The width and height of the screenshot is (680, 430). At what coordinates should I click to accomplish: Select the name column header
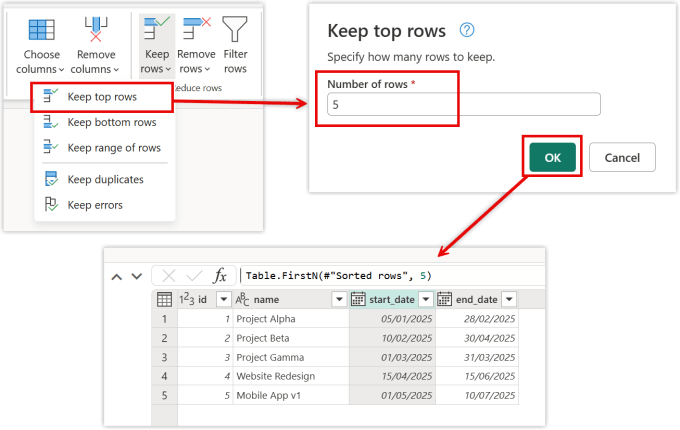tap(291, 300)
